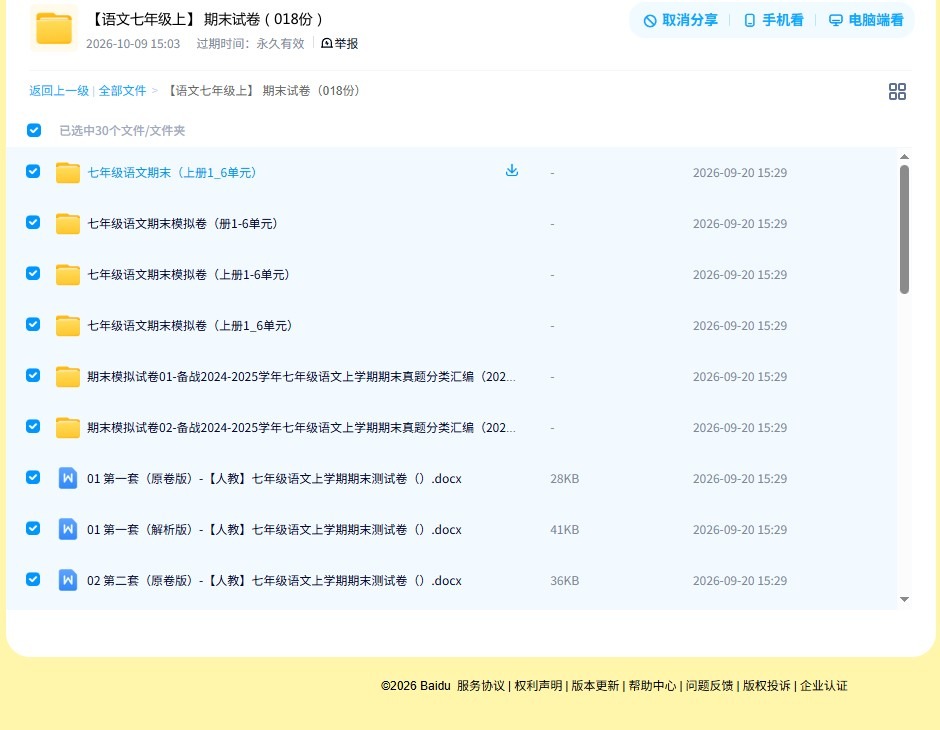The image size is (940, 730).
Task: Uncheck 七年级语文期末模拟卷（上册1_6单元）checkbox
Action: 33,324
